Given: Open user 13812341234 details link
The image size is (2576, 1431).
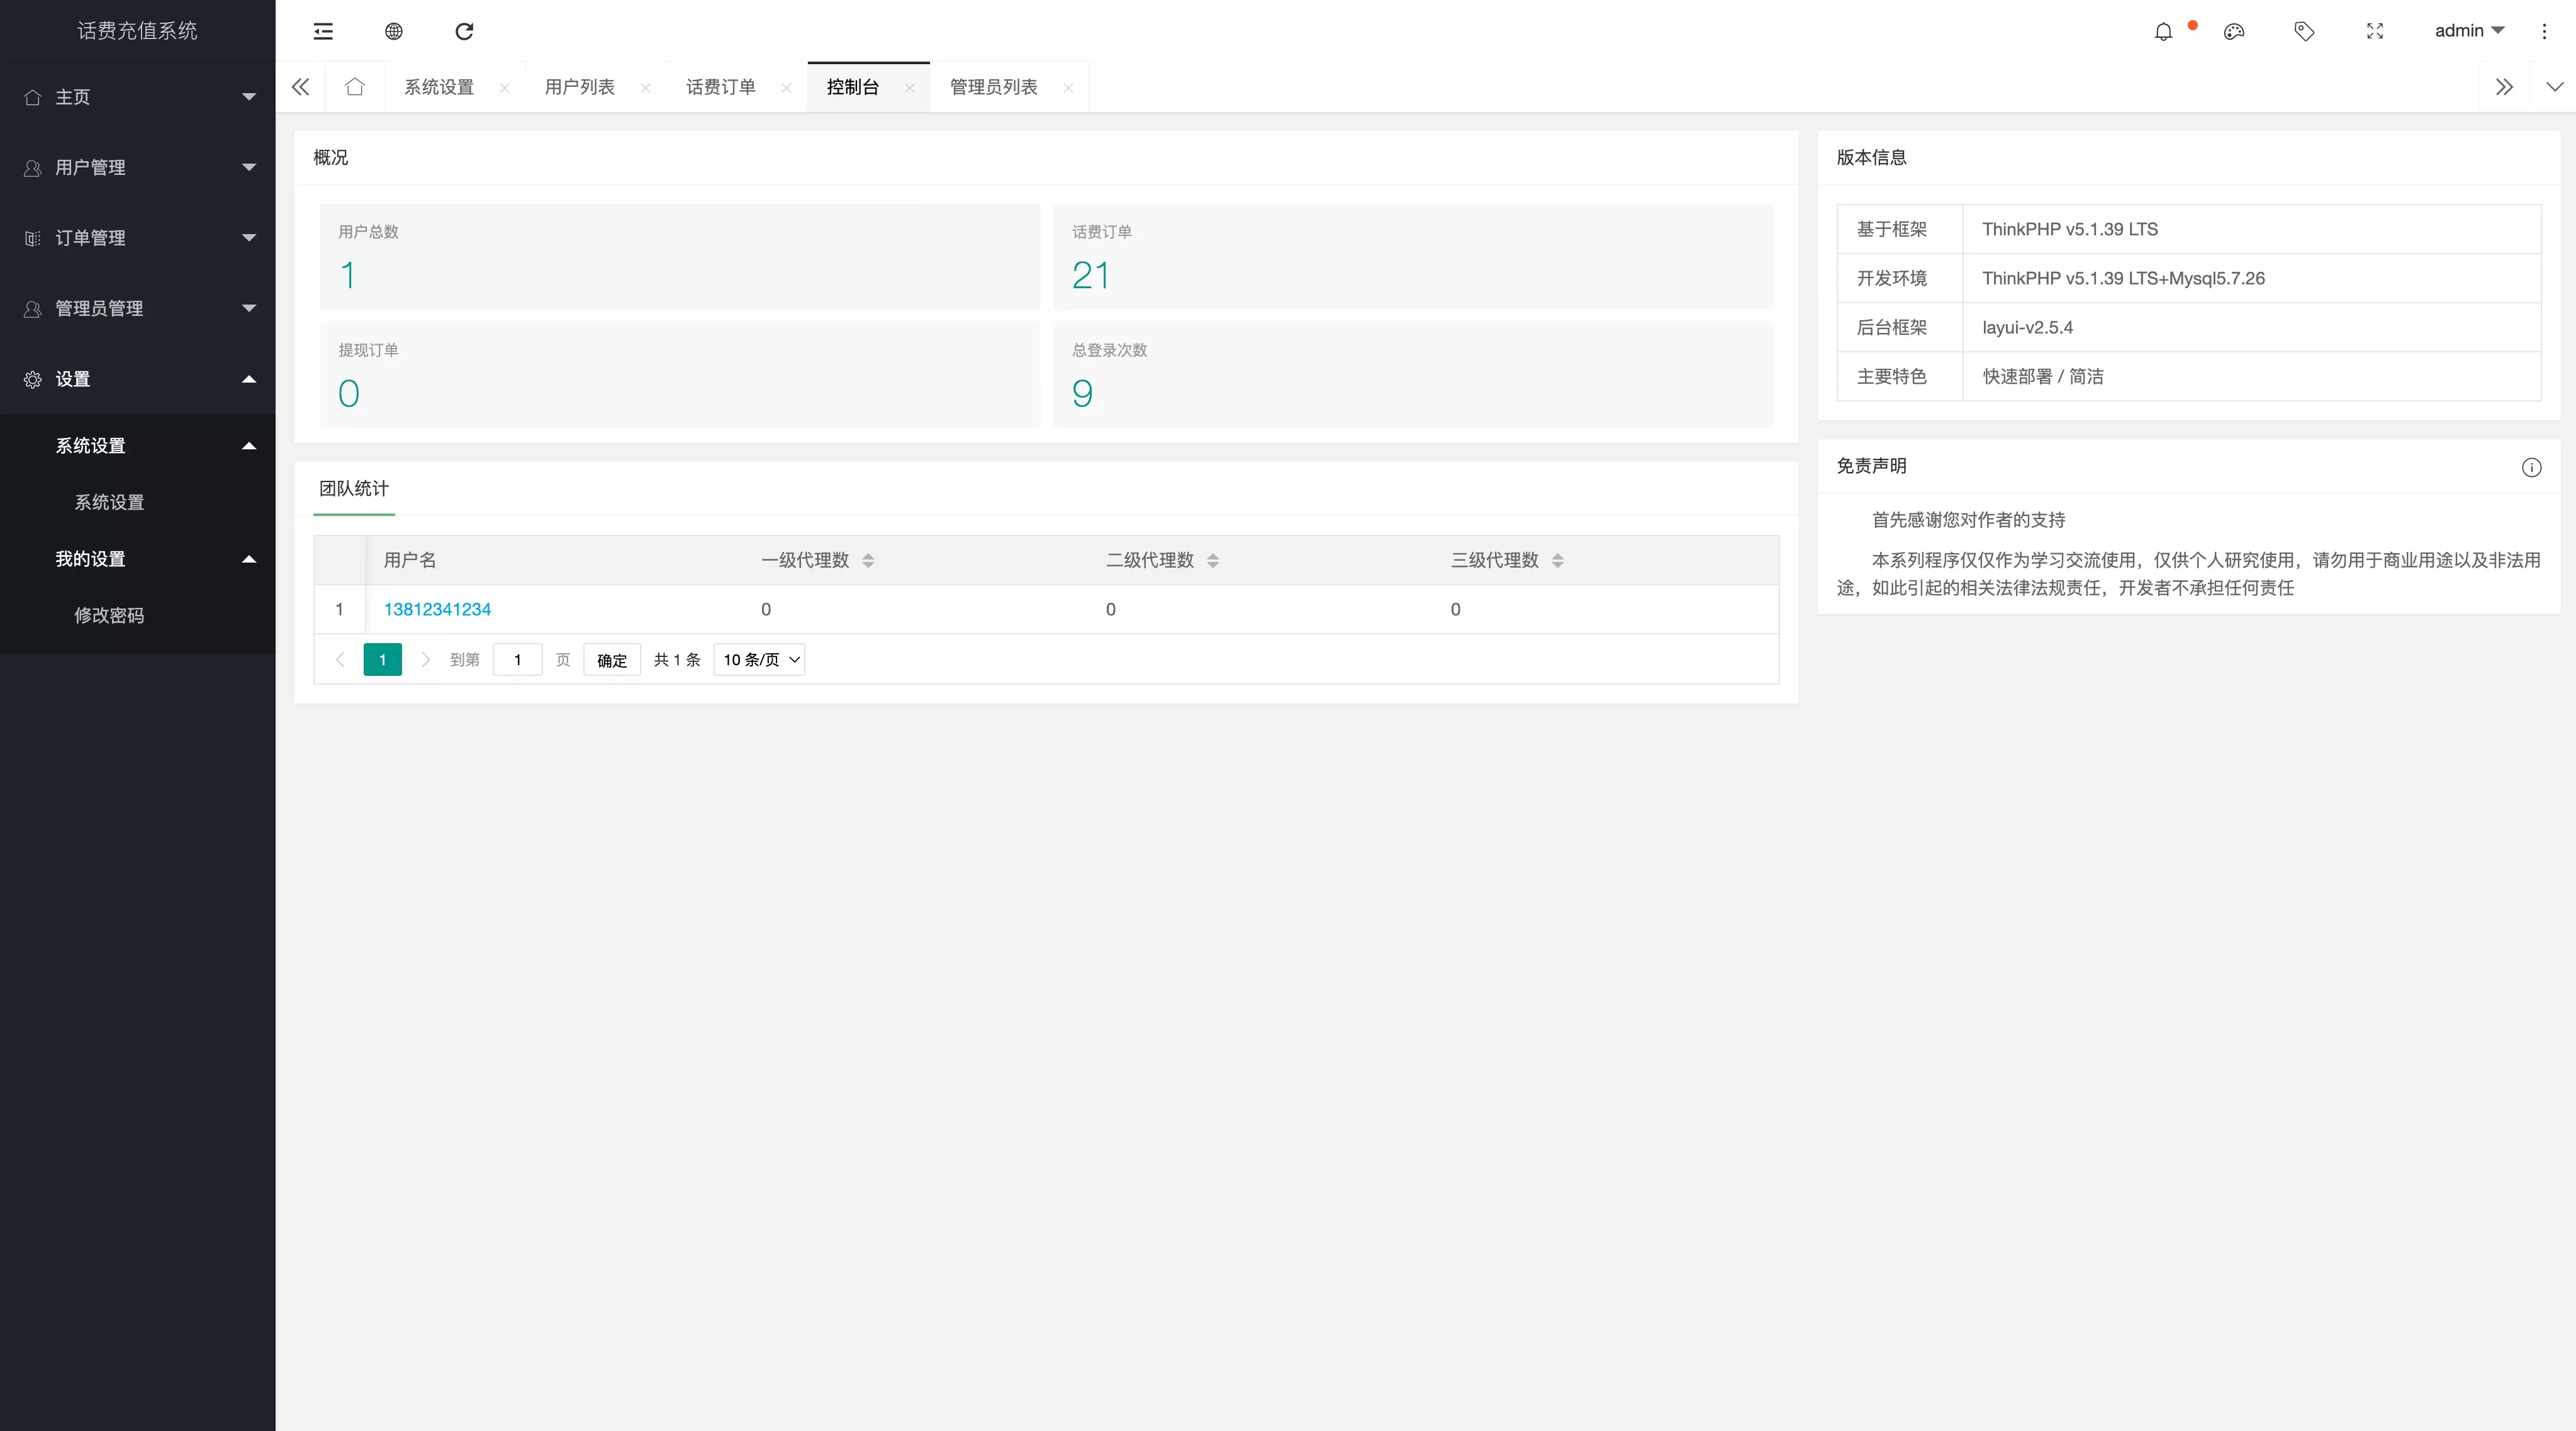Looking at the screenshot, I should [x=438, y=609].
